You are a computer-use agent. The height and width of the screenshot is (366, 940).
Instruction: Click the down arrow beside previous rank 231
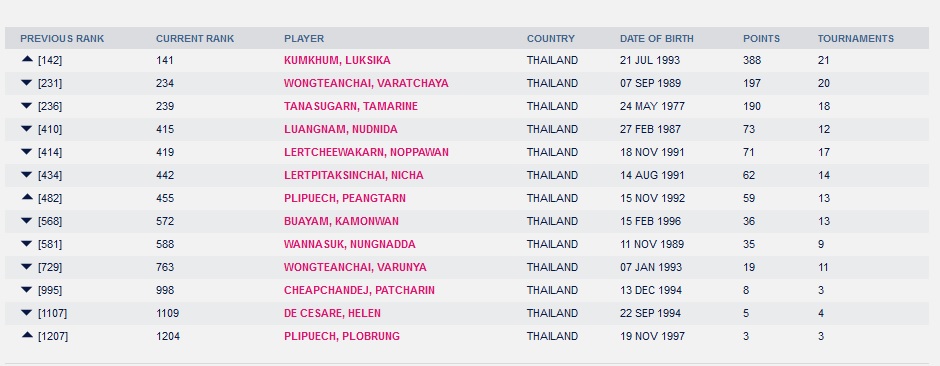pyautogui.click(x=26, y=83)
